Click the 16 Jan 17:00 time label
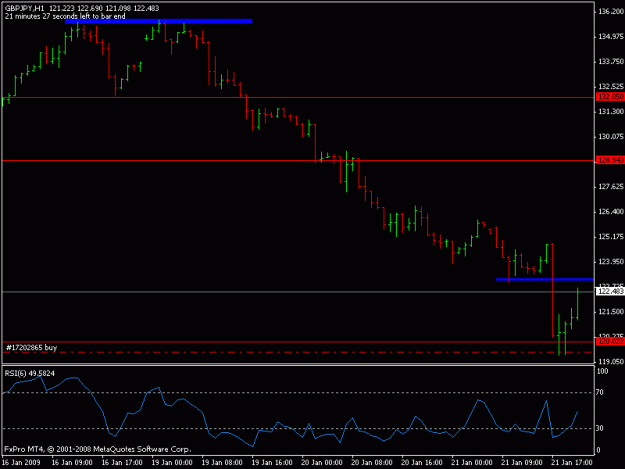Viewport: 625px width, 469px height. [x=122, y=463]
